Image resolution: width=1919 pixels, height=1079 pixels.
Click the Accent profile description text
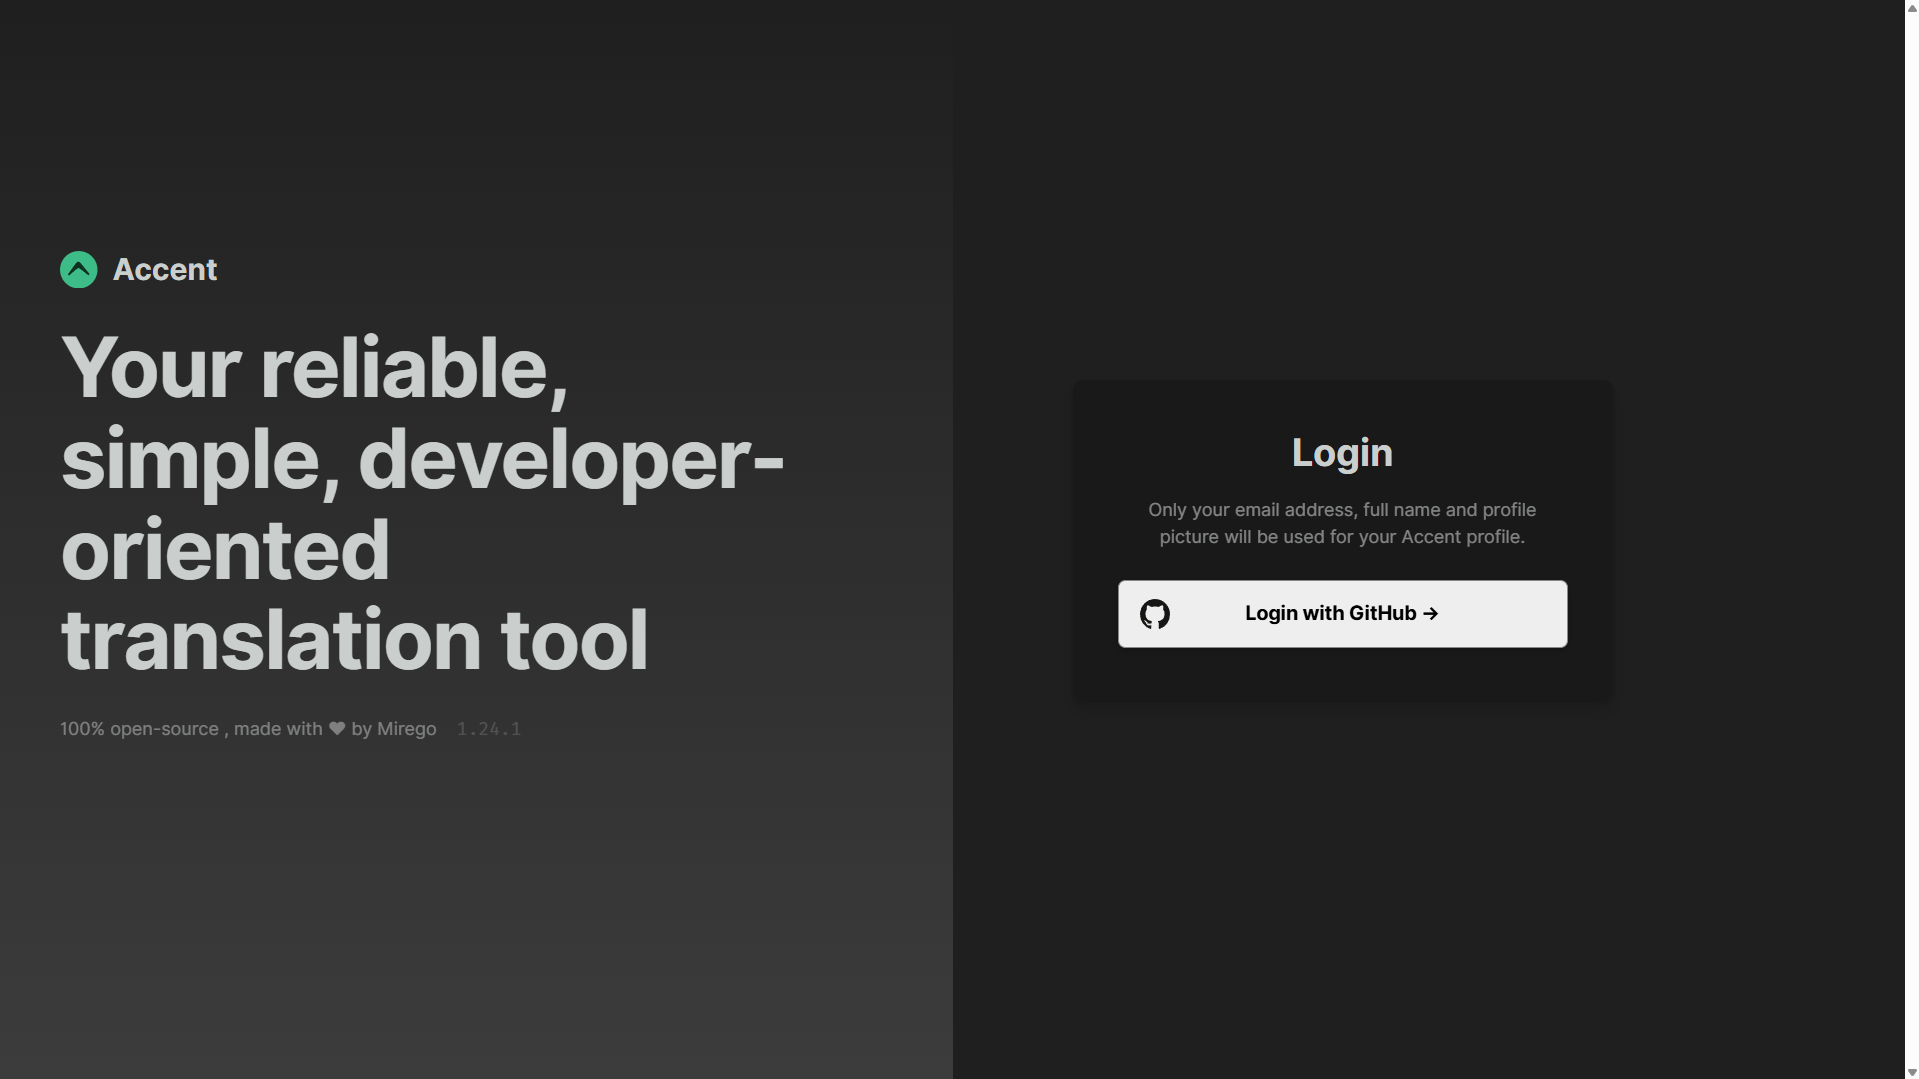[1342, 523]
